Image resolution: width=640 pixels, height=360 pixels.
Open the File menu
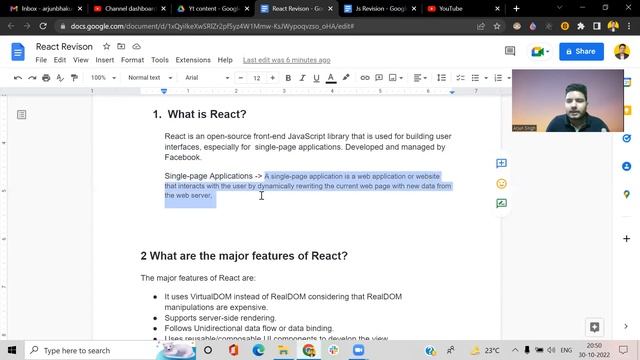coord(41,60)
